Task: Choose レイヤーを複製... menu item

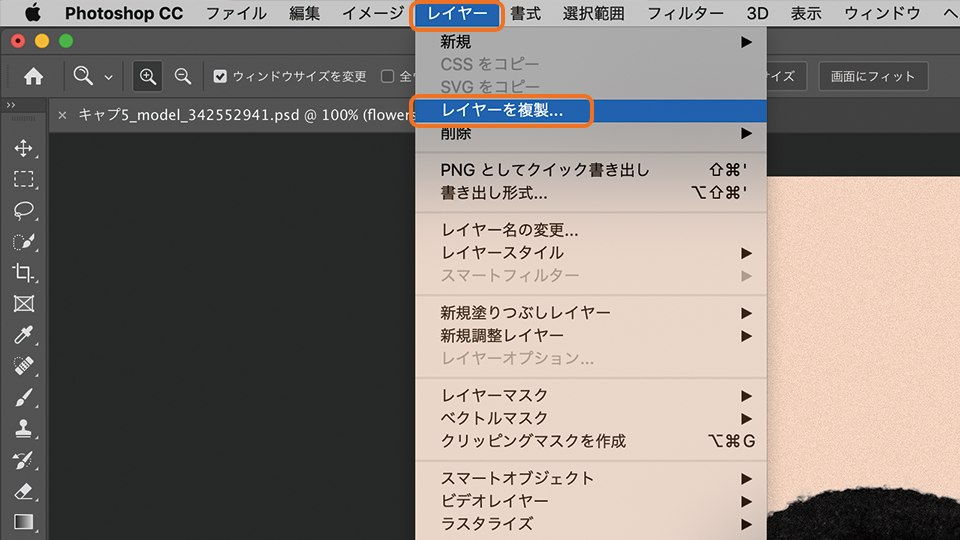Action: pyautogui.click(x=591, y=111)
